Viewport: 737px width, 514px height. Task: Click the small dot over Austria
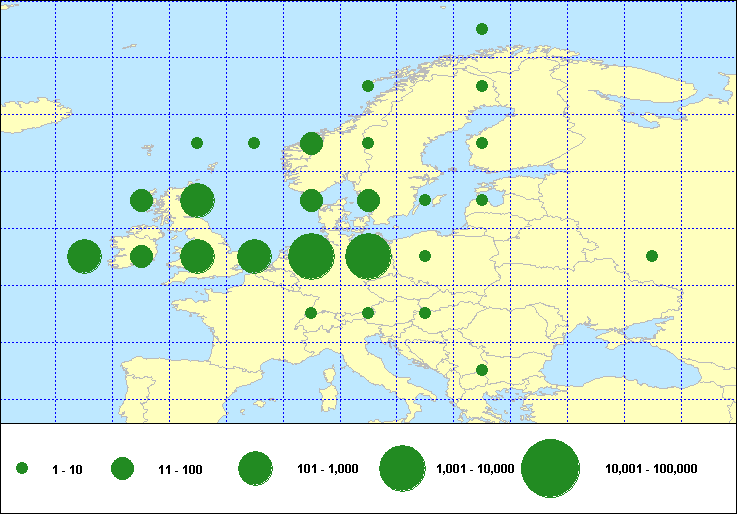coord(368,313)
